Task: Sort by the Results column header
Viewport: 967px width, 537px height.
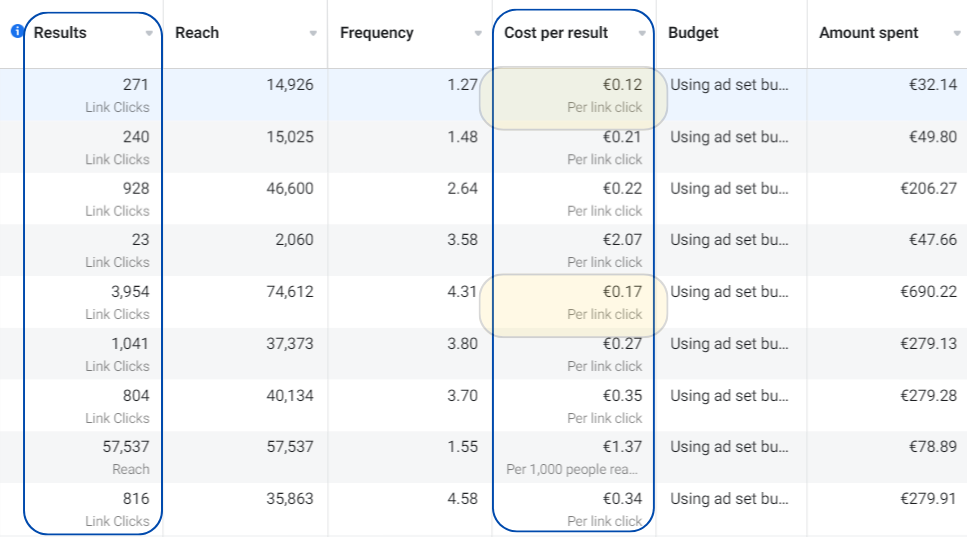Action: click(61, 33)
